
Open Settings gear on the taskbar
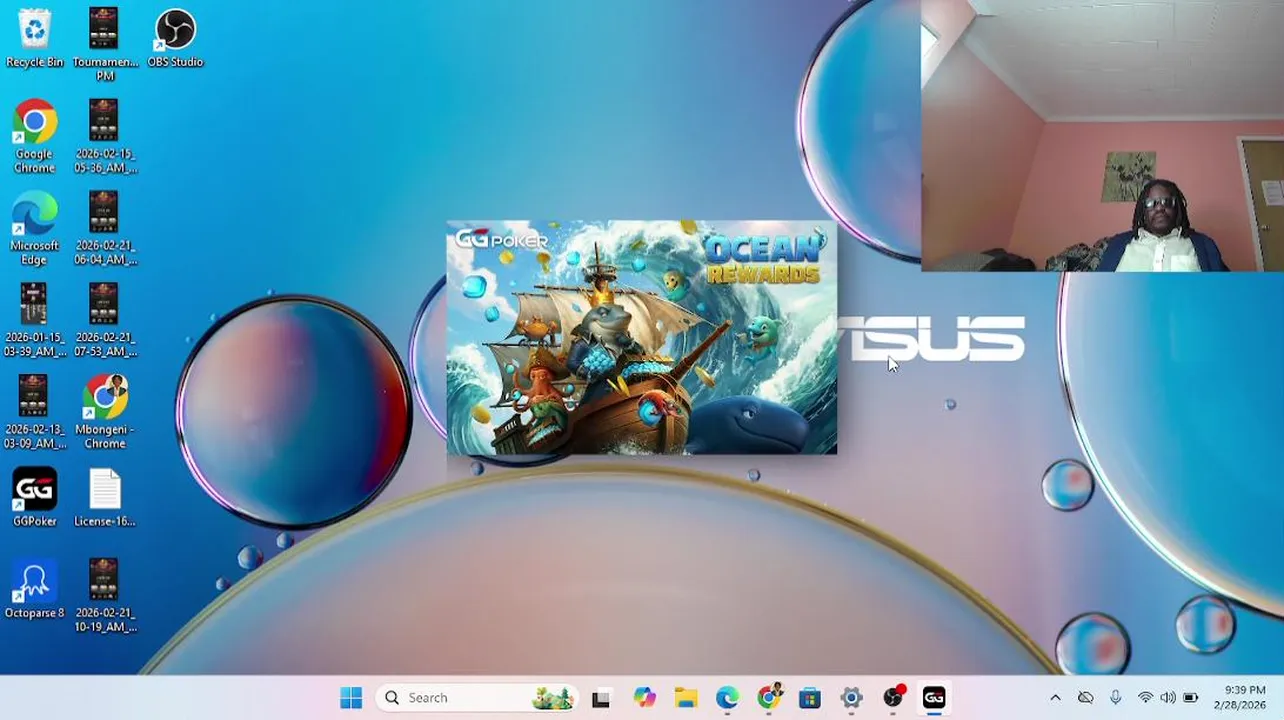tap(852, 698)
